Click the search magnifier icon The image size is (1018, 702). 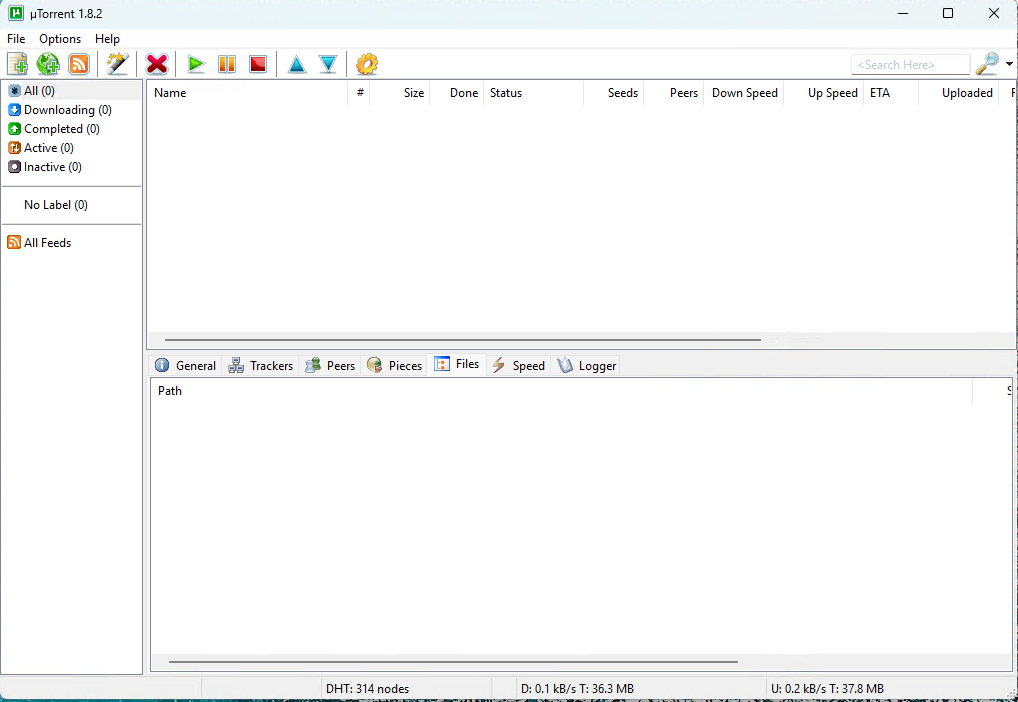click(987, 64)
